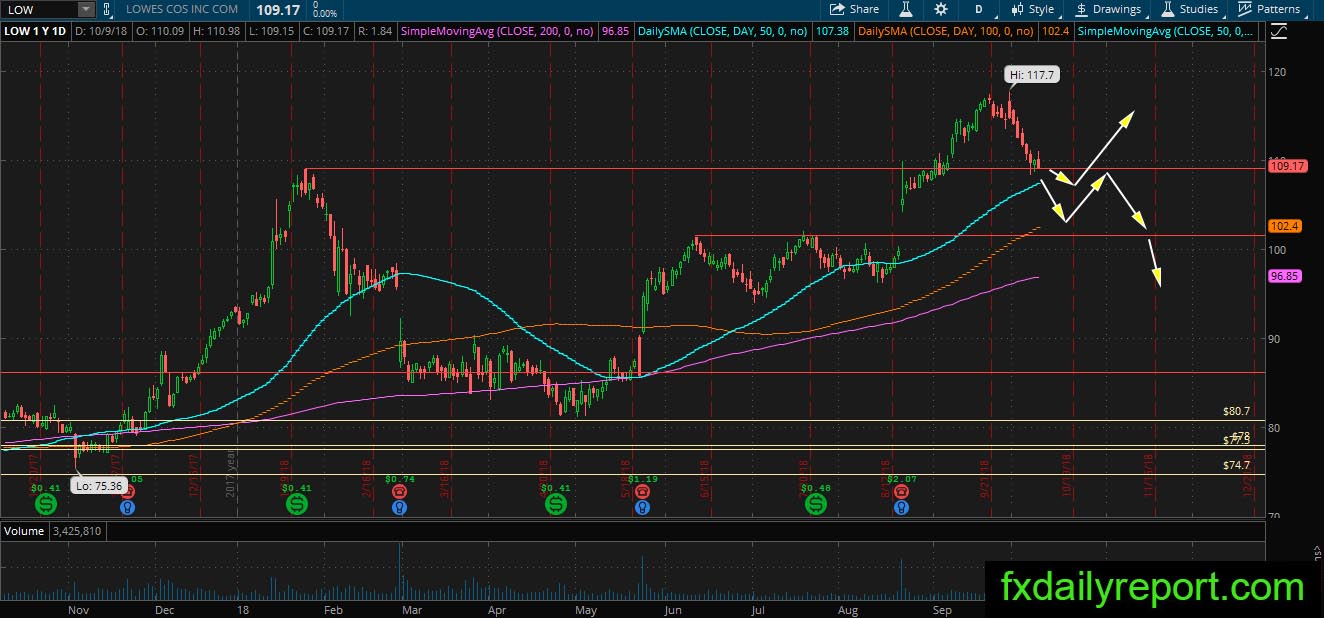Click the Volume subgraph label
Image resolution: width=1324 pixels, height=618 pixels.
23,531
